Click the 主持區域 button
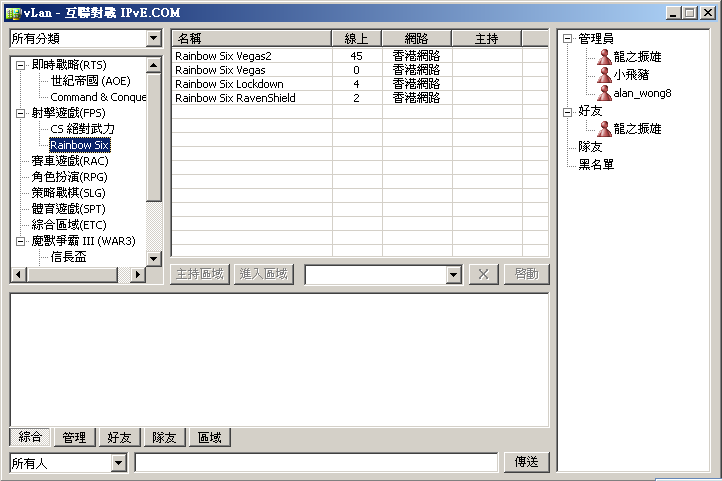The height and width of the screenshot is (481, 722). pos(200,274)
